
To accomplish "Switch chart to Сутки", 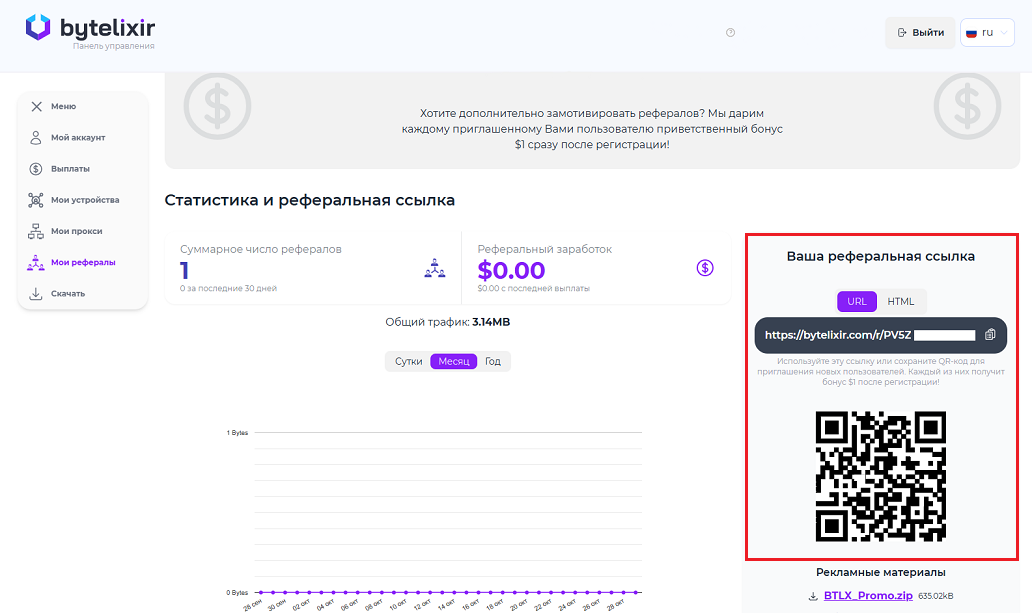I will (x=408, y=361).
